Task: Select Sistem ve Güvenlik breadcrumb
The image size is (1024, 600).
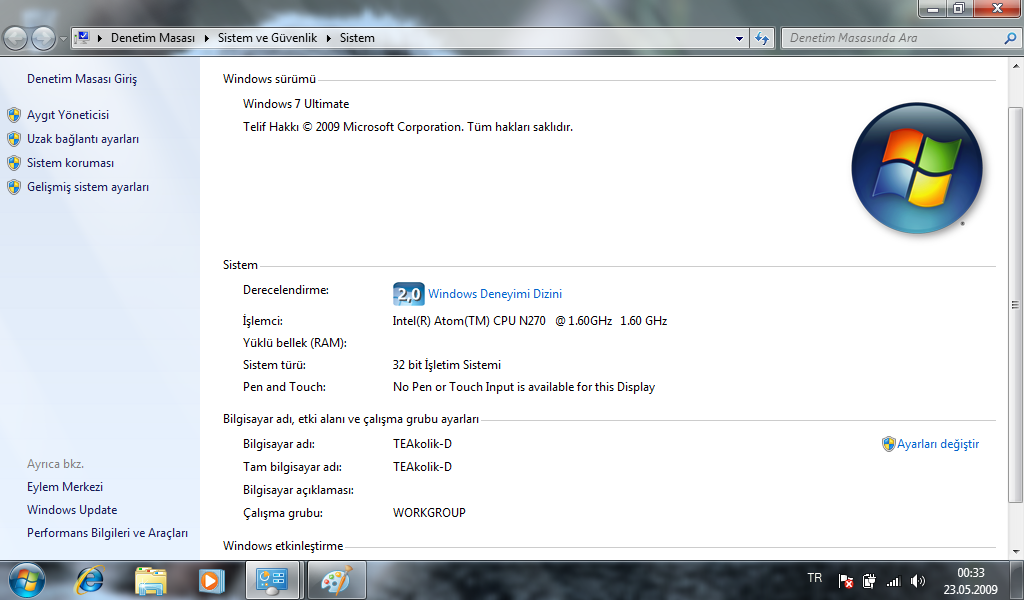Action: point(267,38)
